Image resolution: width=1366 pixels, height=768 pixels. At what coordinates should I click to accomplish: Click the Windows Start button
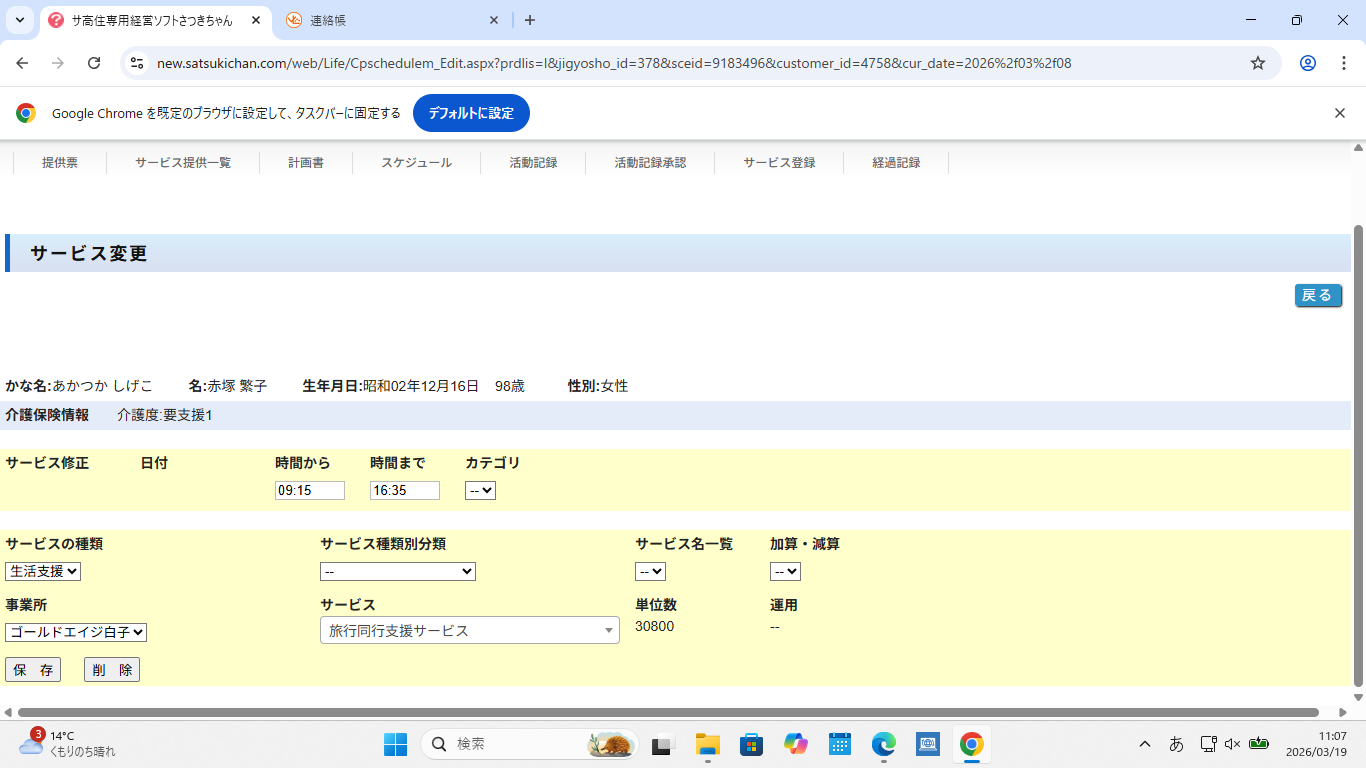coord(395,744)
